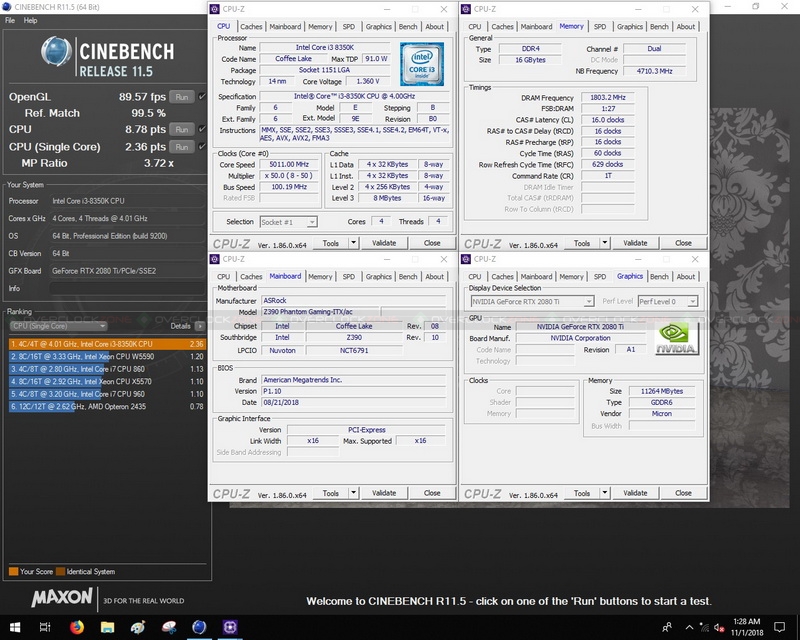Switch to Graphics tab in CPU-Z CPU-tab window

coord(379,27)
